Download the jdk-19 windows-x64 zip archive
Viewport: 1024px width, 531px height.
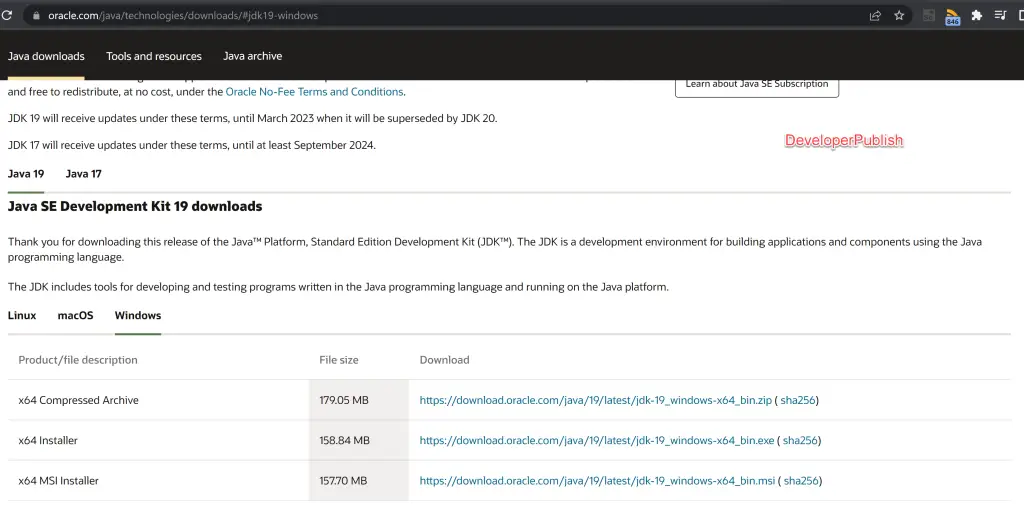(x=596, y=400)
